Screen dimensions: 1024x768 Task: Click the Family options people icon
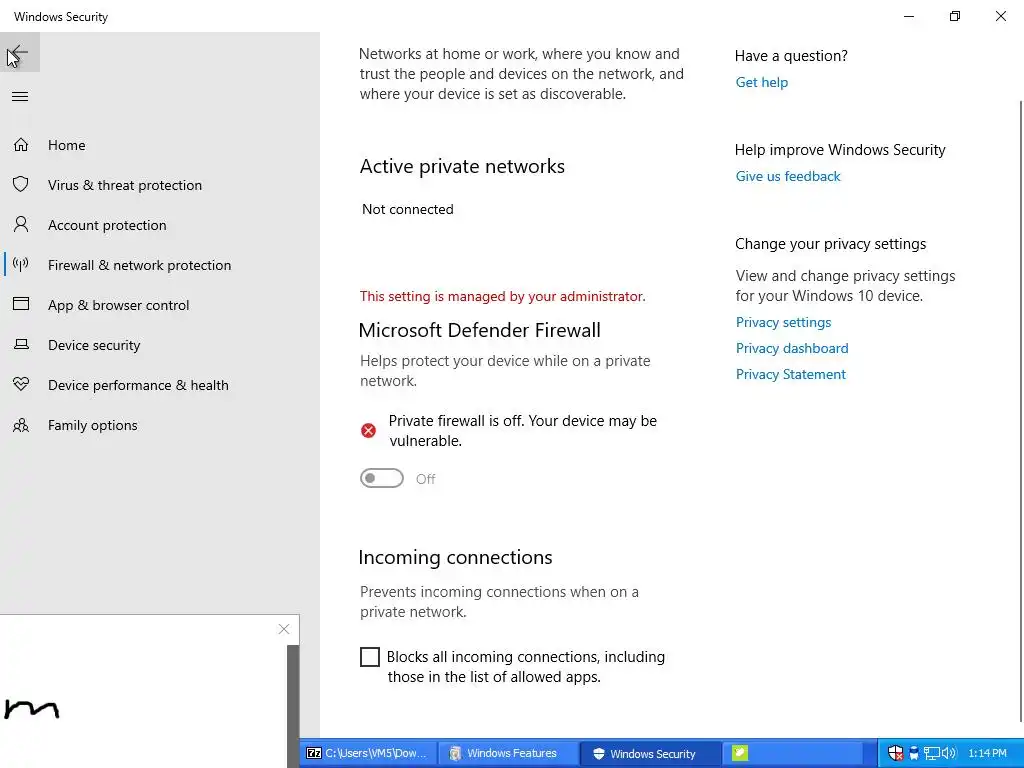tap(21, 425)
